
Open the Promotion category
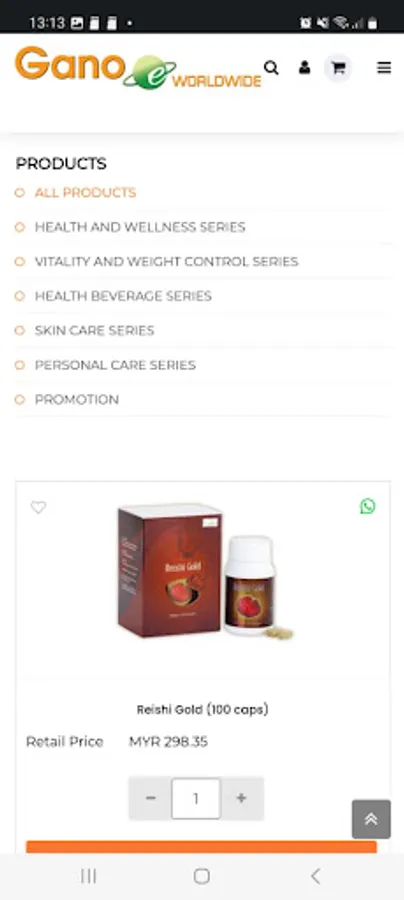coord(77,399)
